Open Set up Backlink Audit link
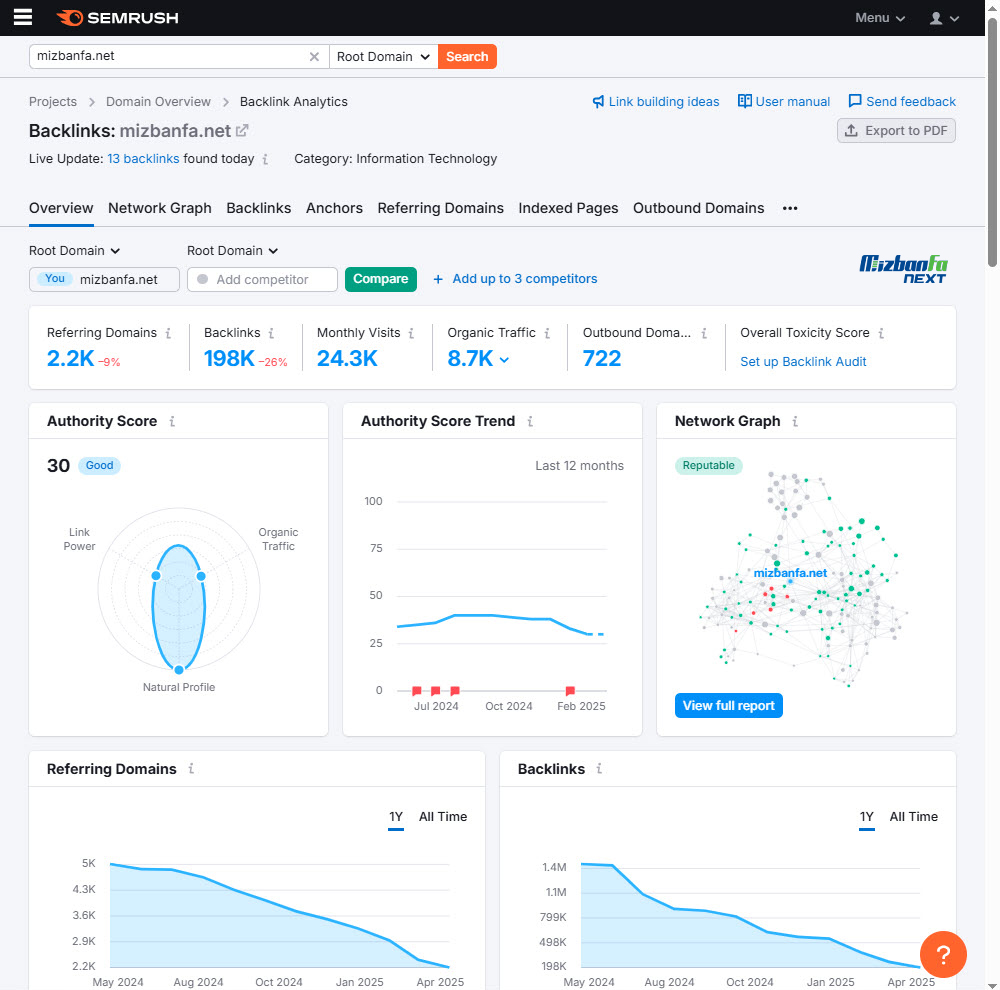This screenshot has width=1000, height=990. (803, 362)
